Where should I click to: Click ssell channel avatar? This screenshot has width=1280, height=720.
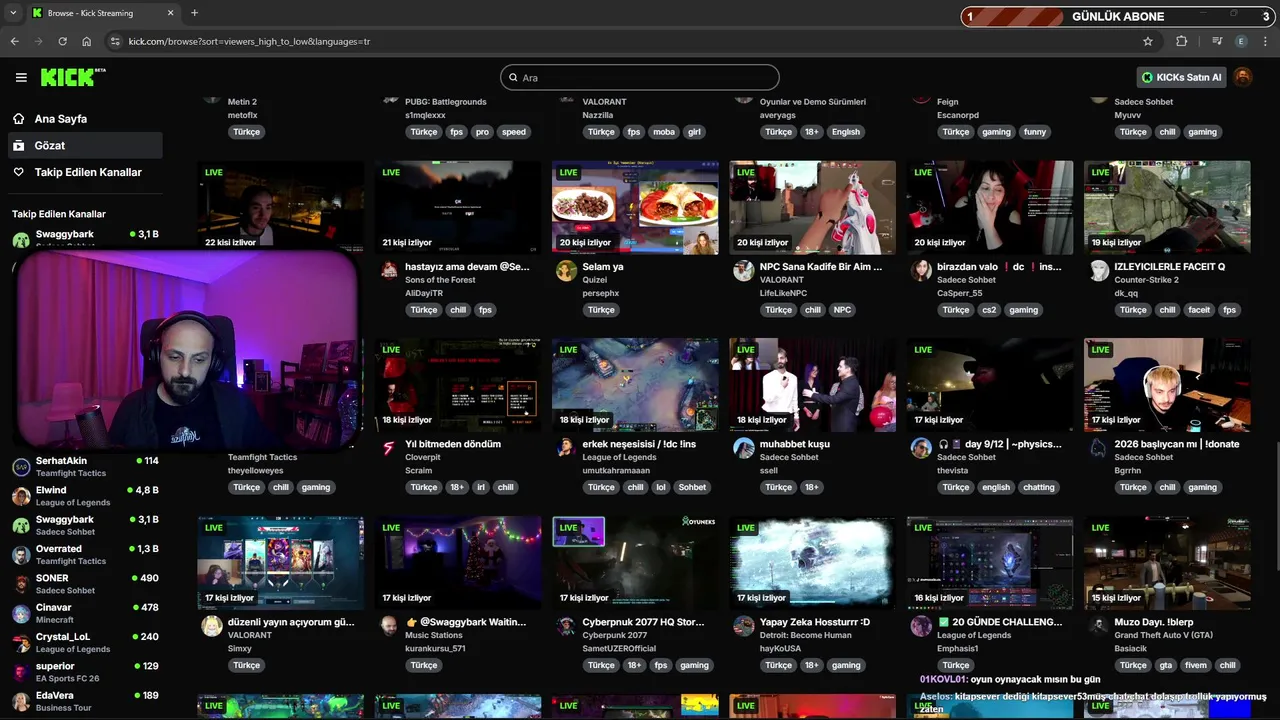(x=743, y=447)
